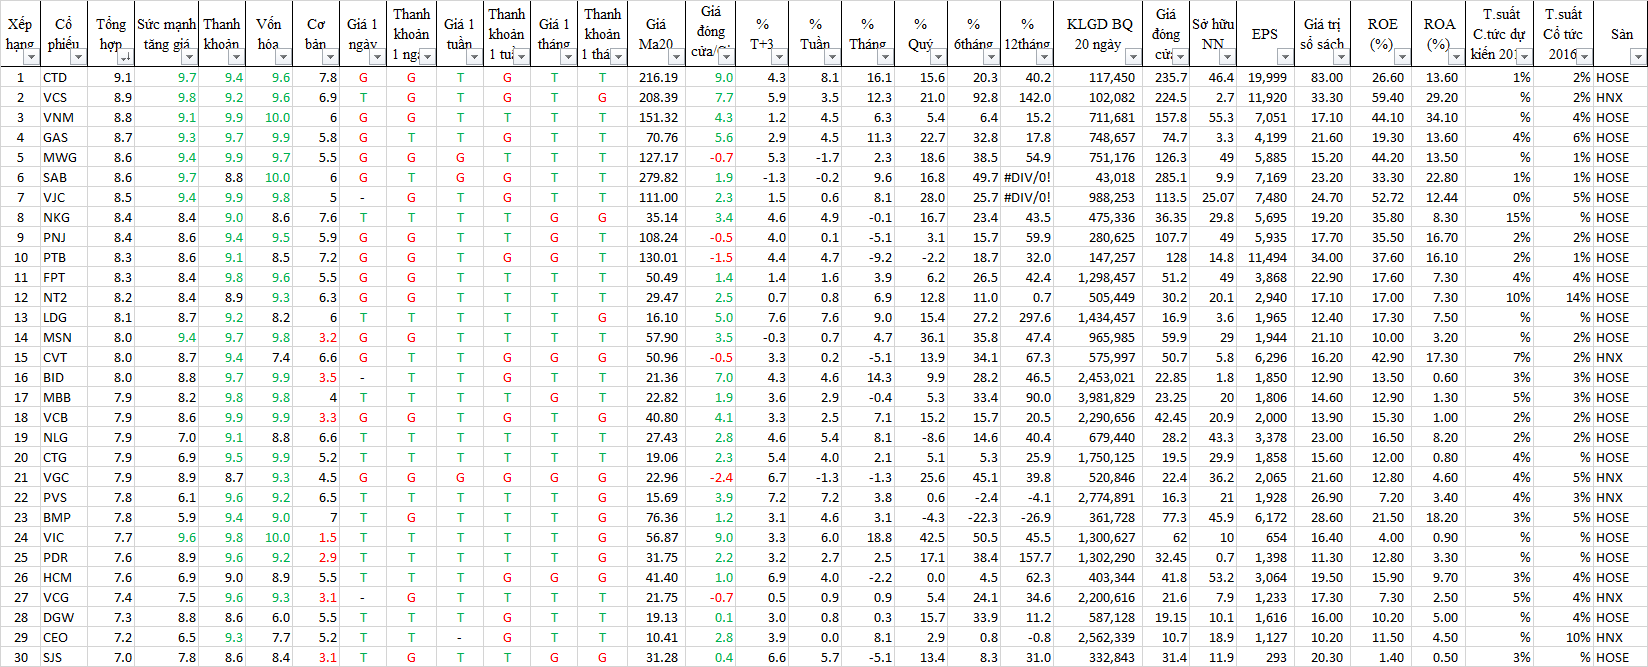Open the ROE (%) filter dropdown
The height and width of the screenshot is (667, 1648).
[1401, 58]
